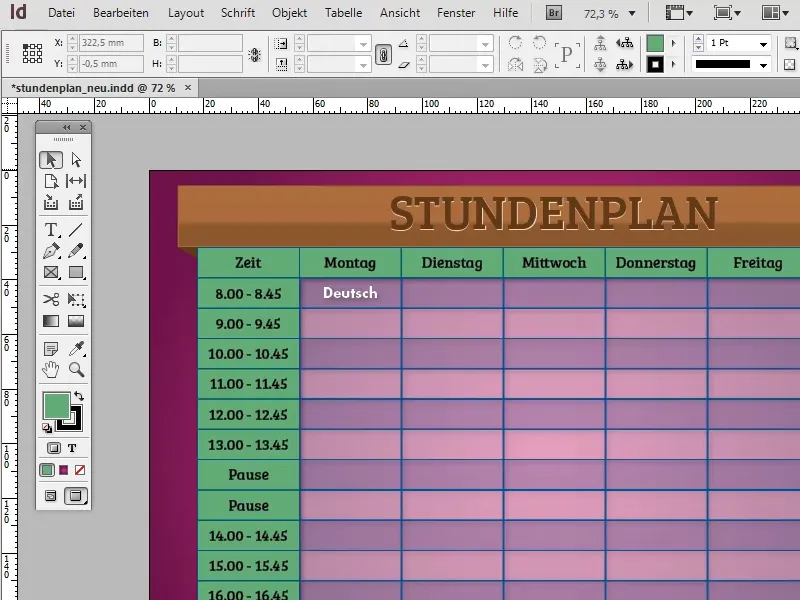
Task: Select the Rectangle Frame tool
Action: 51,272
